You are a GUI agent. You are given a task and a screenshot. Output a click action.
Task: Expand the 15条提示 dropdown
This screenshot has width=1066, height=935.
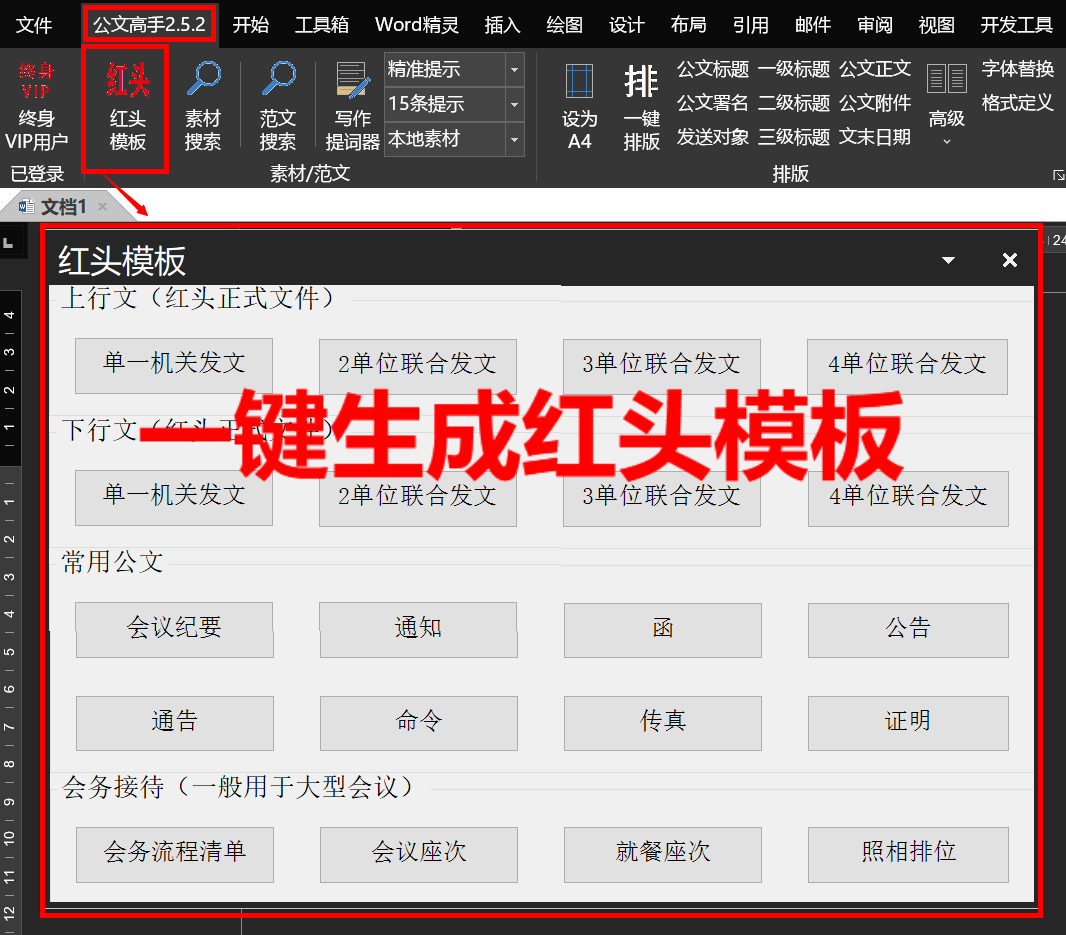(514, 104)
